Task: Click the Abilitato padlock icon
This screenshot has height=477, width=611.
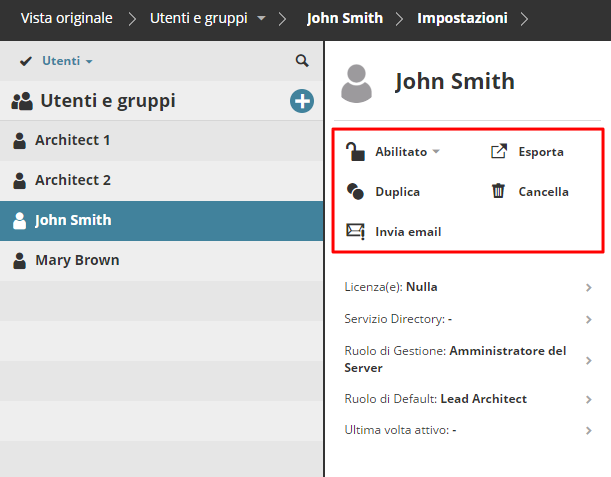Action: tap(355, 152)
